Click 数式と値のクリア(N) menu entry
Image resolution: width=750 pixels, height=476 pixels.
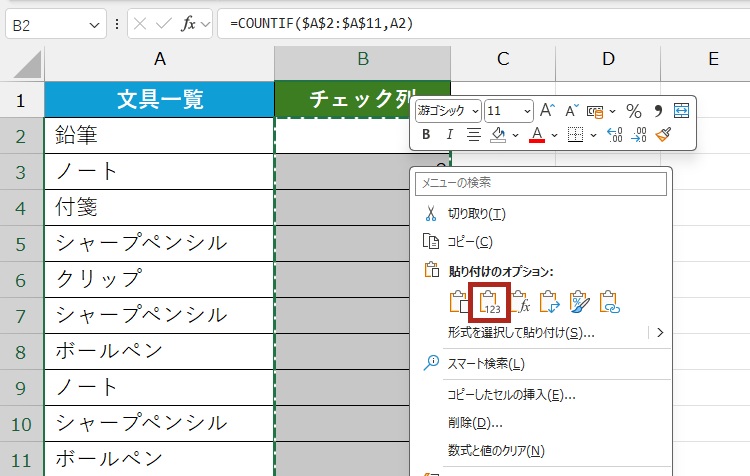tap(496, 450)
